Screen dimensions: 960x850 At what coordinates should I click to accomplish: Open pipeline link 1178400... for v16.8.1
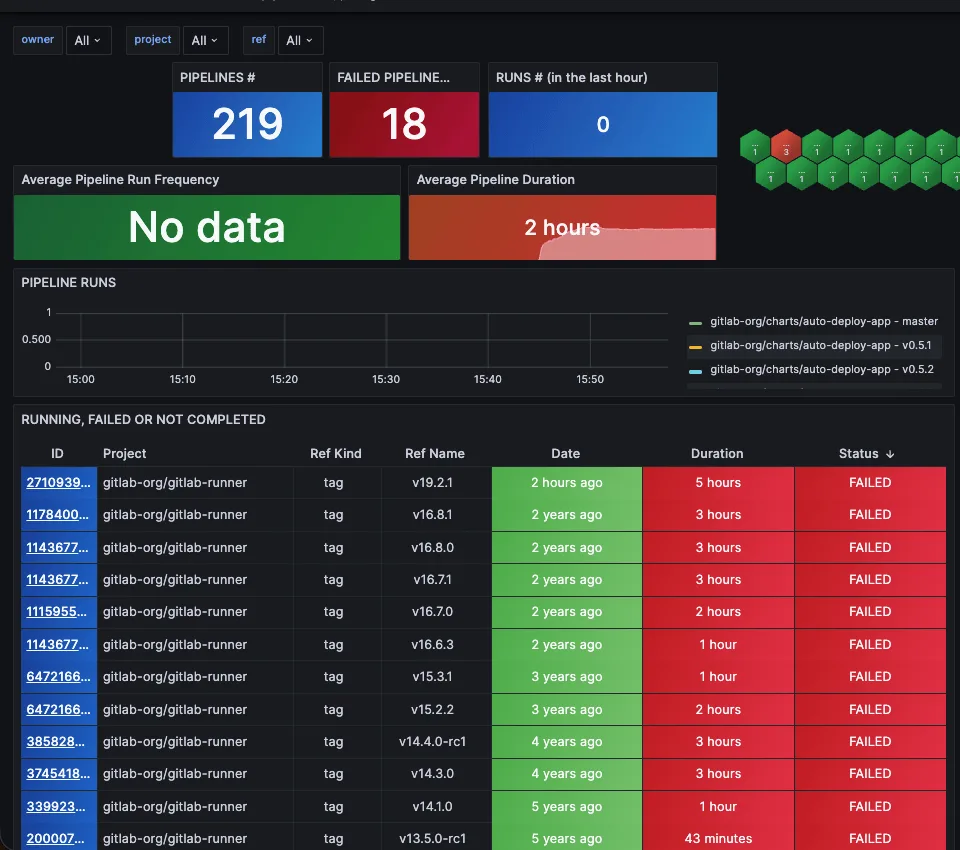click(57, 514)
